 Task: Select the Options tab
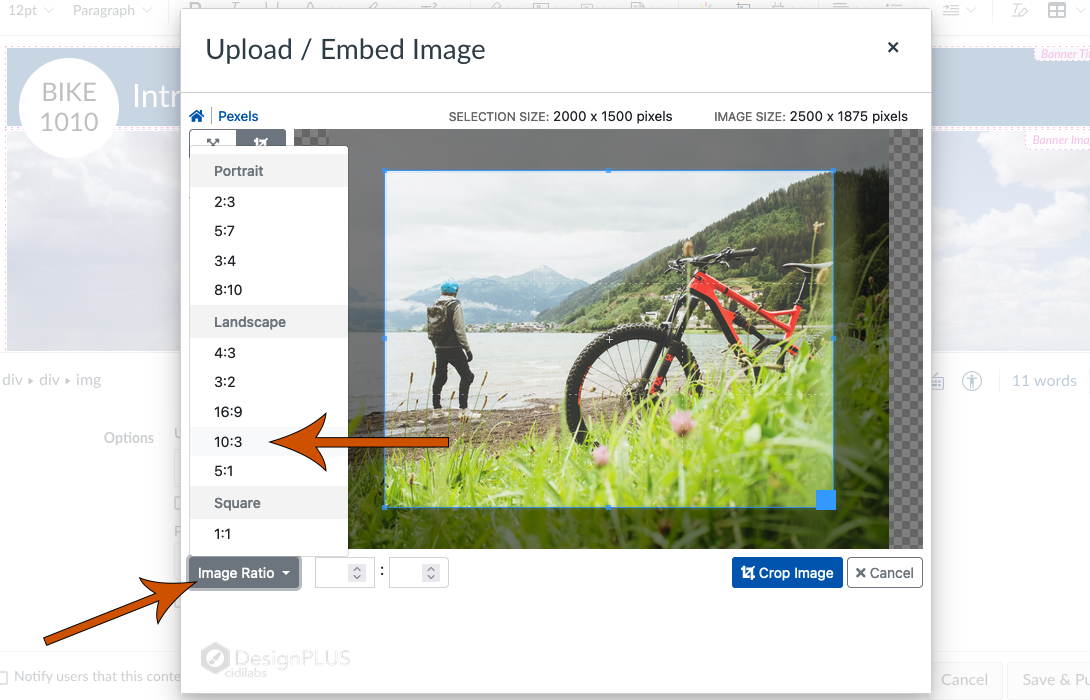pos(128,437)
